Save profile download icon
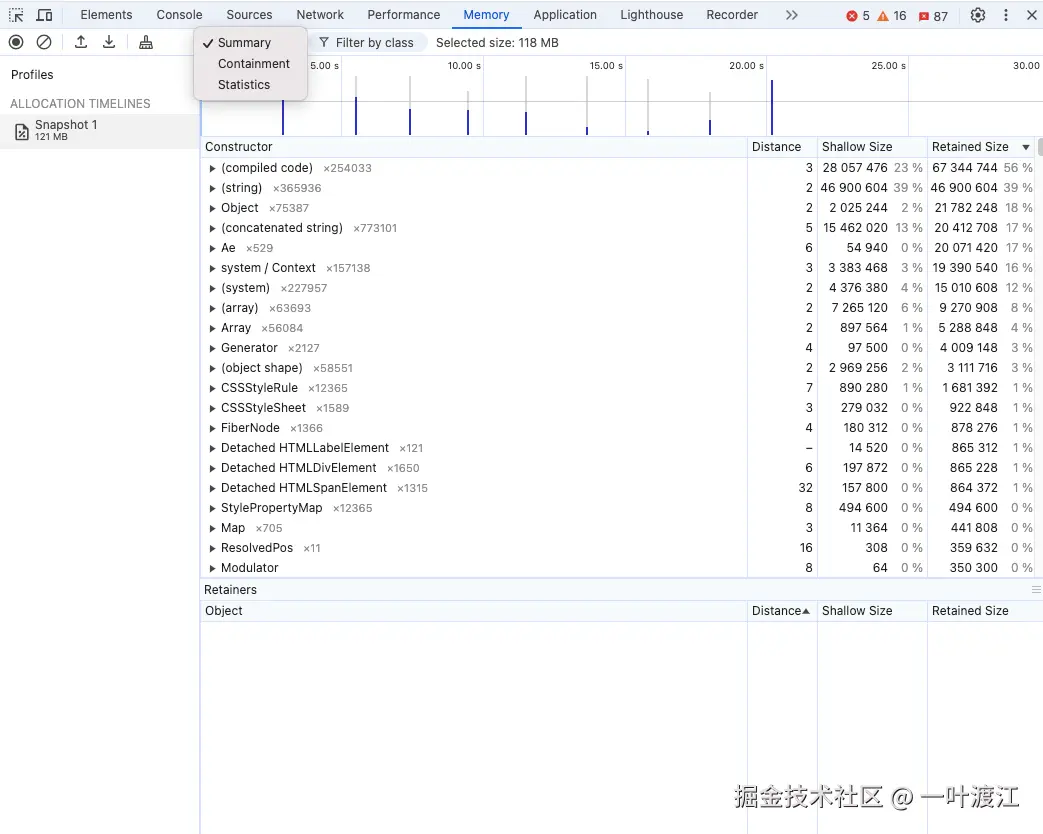This screenshot has height=834, width=1043. click(109, 43)
